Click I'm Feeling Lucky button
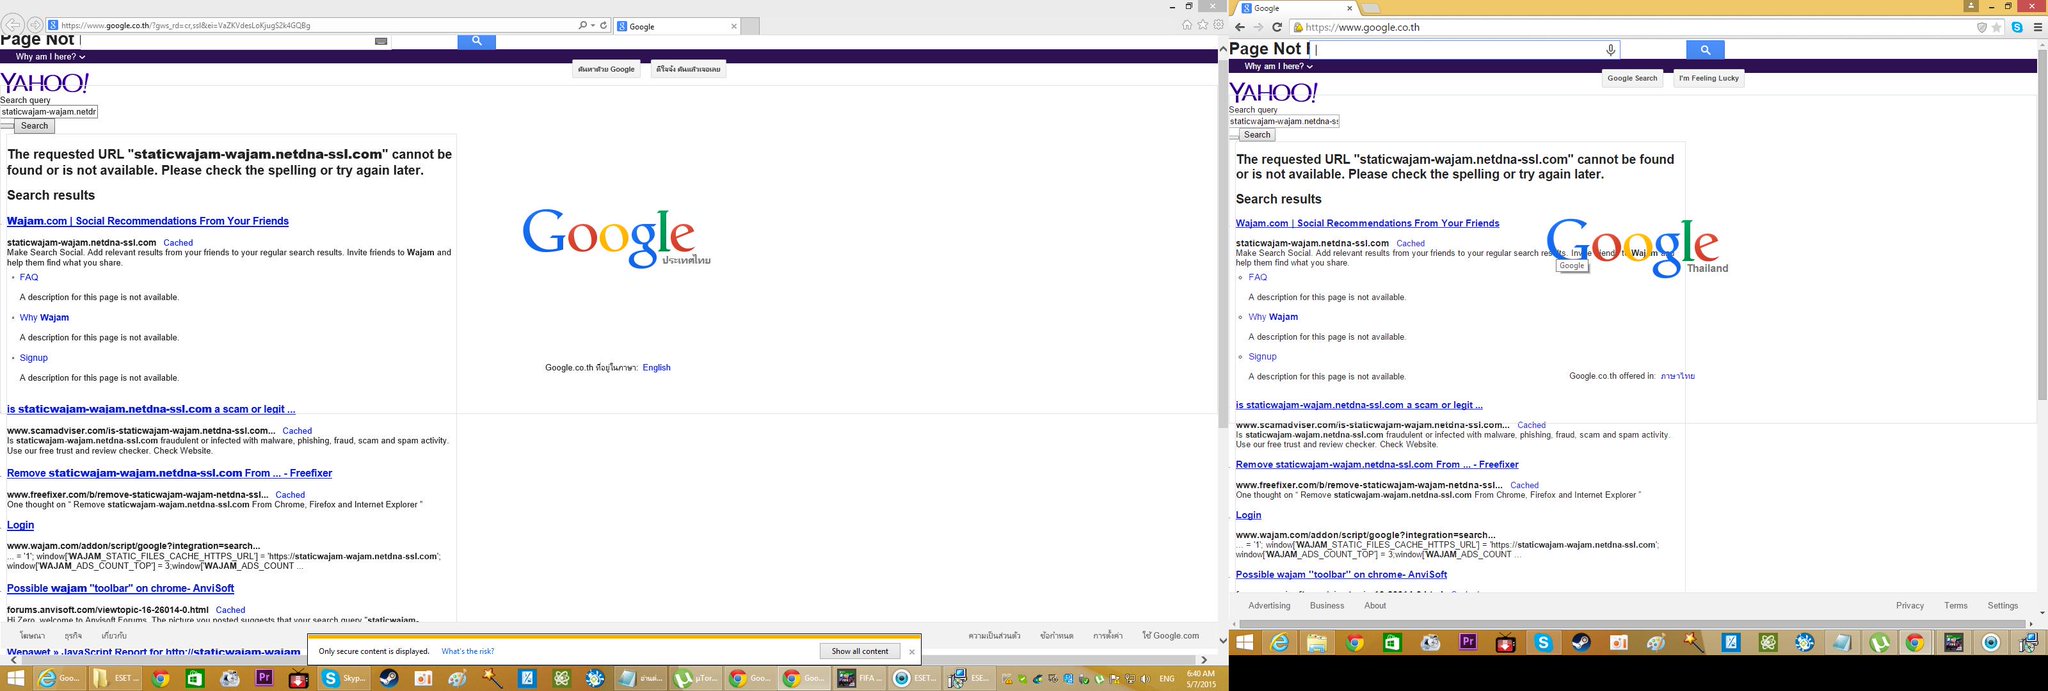 point(1709,78)
